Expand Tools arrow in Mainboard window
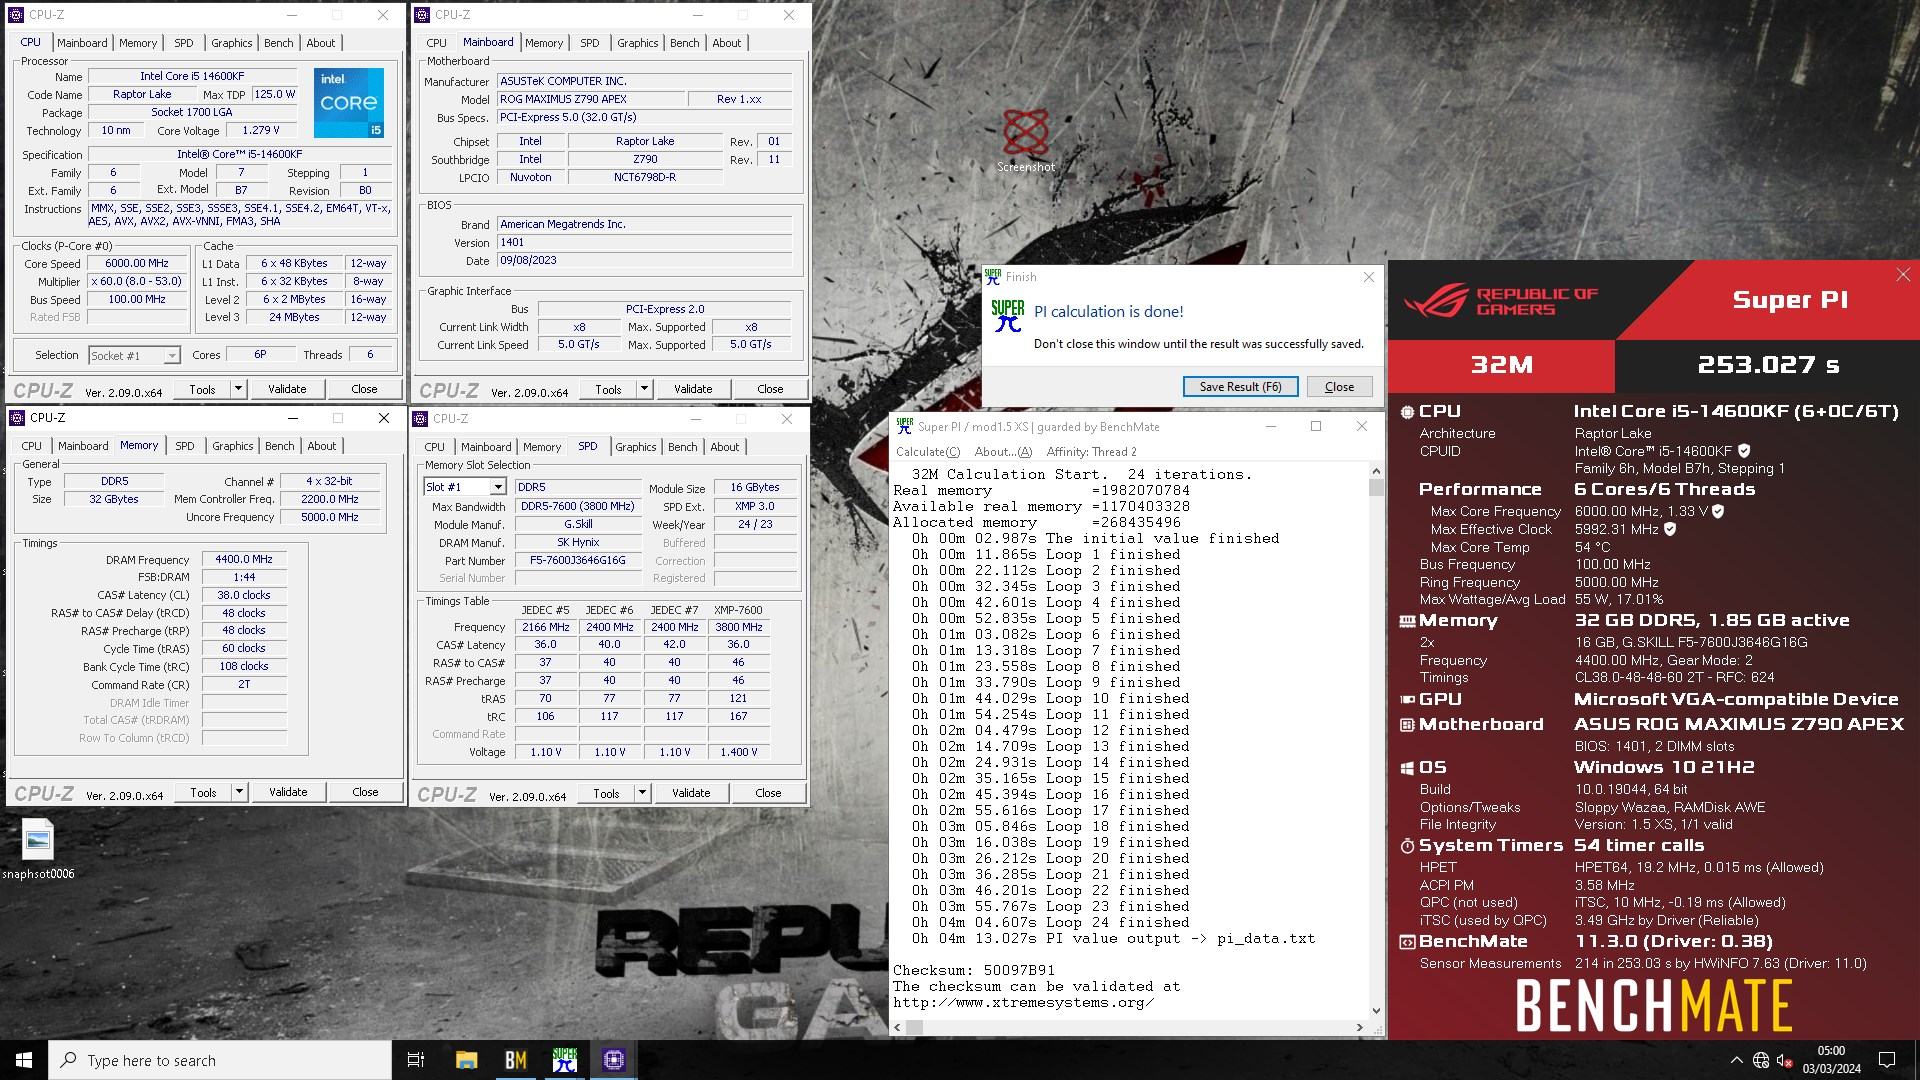Screen dimensions: 1920x1080 (644, 389)
